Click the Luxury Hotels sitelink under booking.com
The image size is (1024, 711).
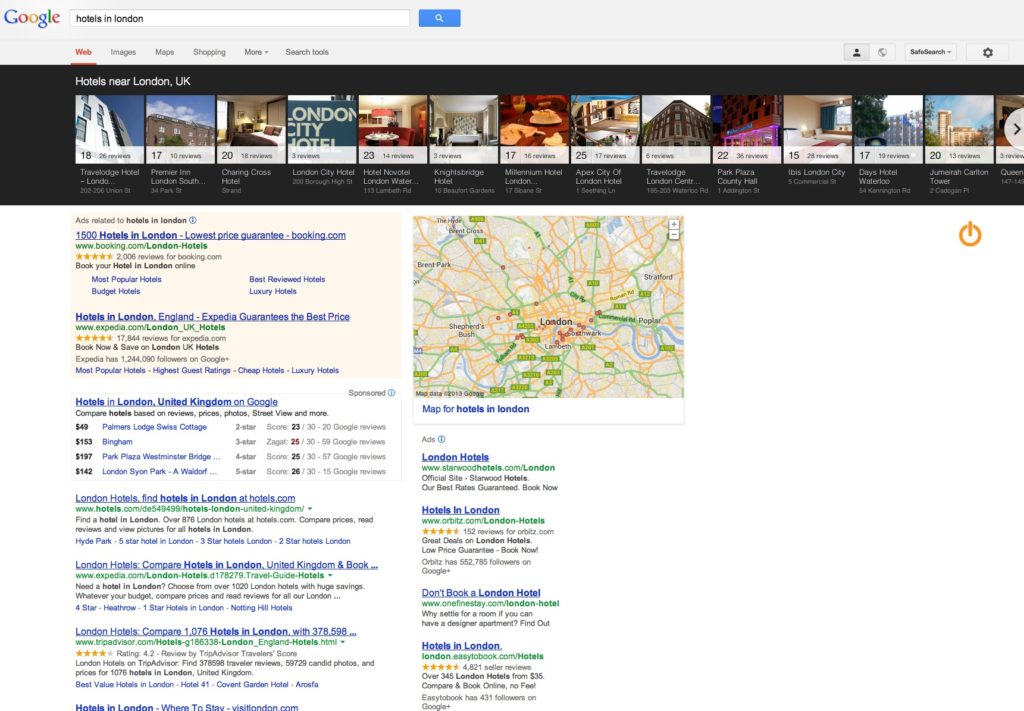(272, 291)
